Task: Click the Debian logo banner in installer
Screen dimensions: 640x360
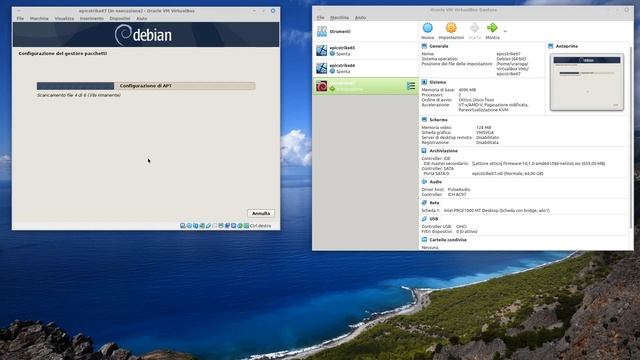Action: [146, 35]
